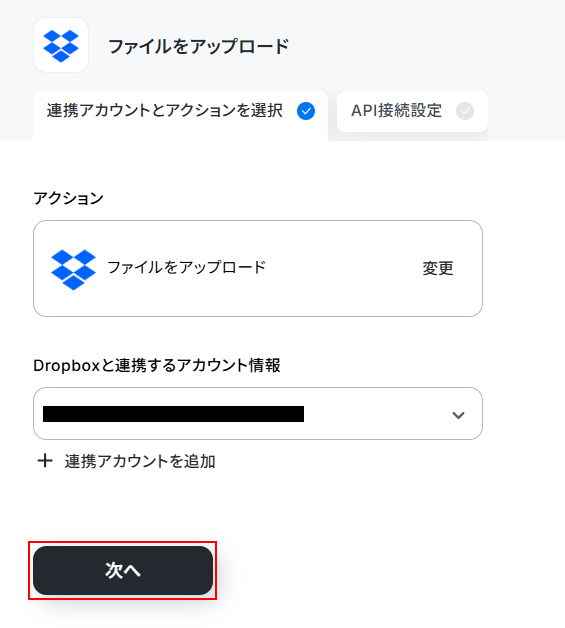Click the plus icon to add an account

click(45, 461)
